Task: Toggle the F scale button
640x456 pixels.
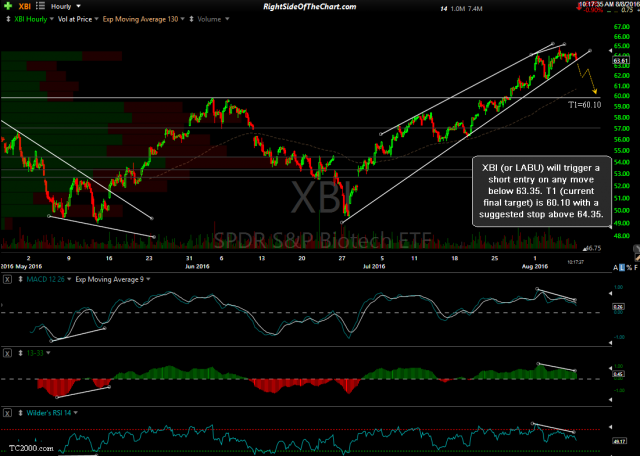Action: pyautogui.click(x=636, y=267)
